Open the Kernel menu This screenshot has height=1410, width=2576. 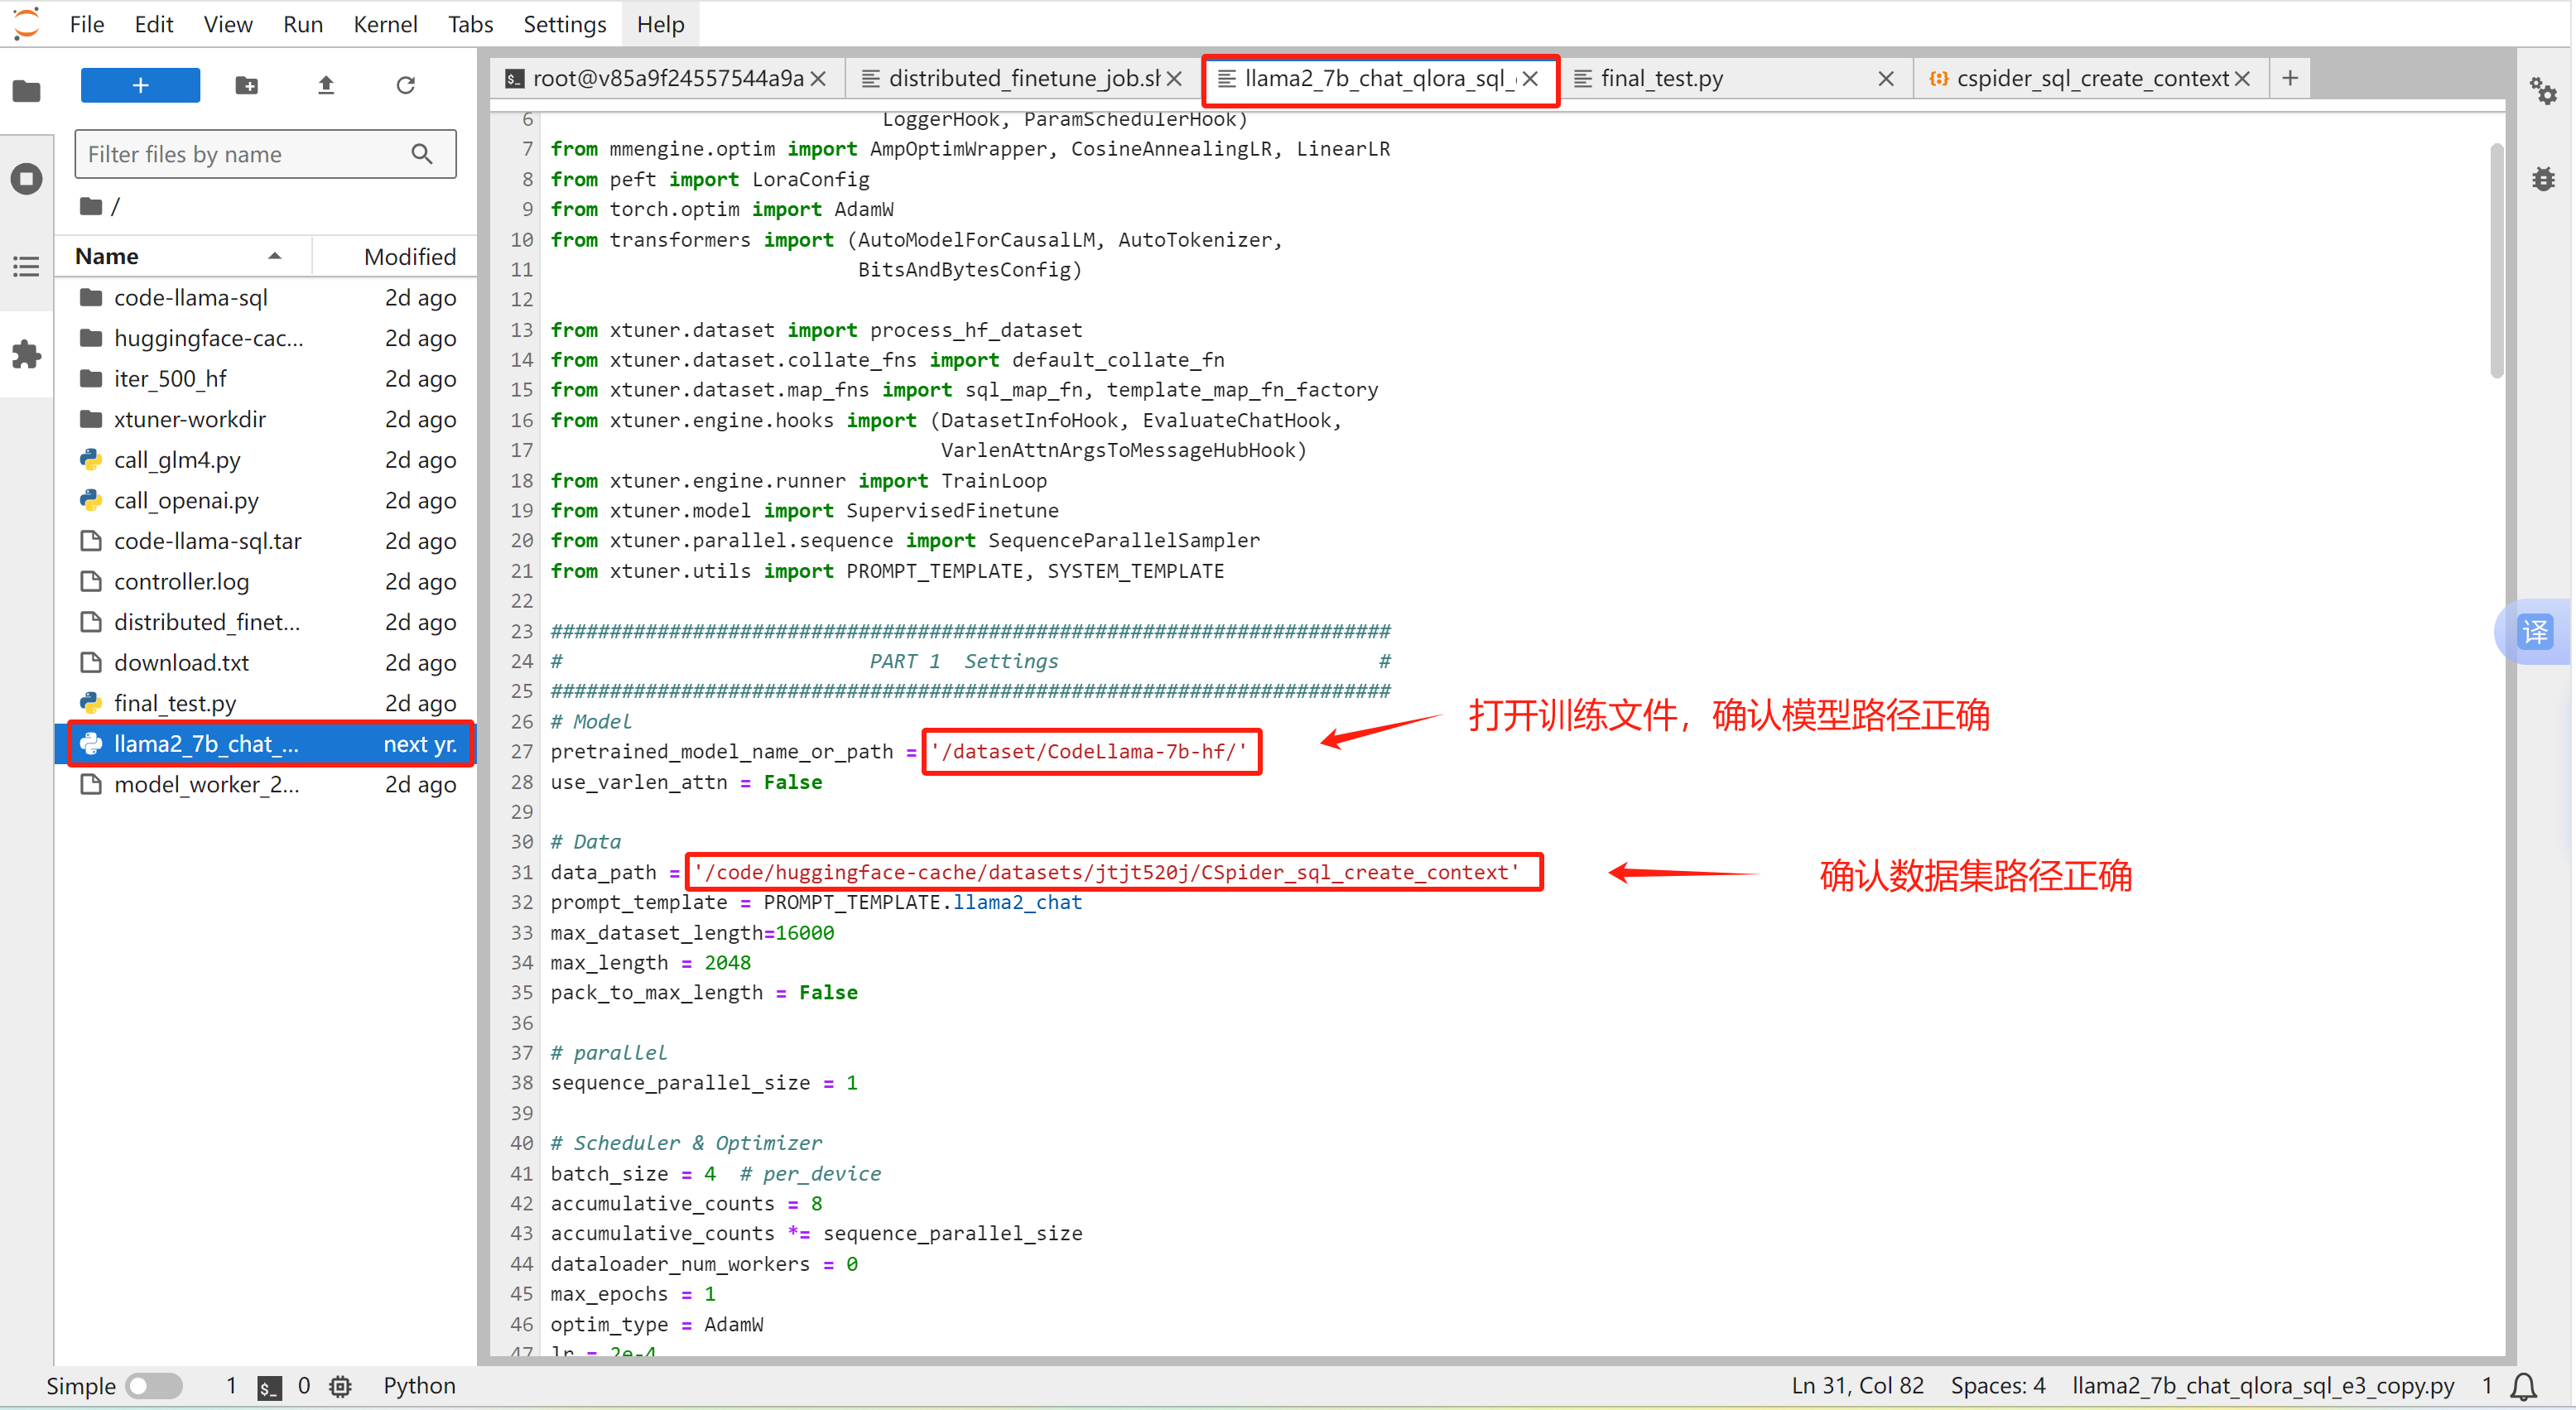[385, 24]
